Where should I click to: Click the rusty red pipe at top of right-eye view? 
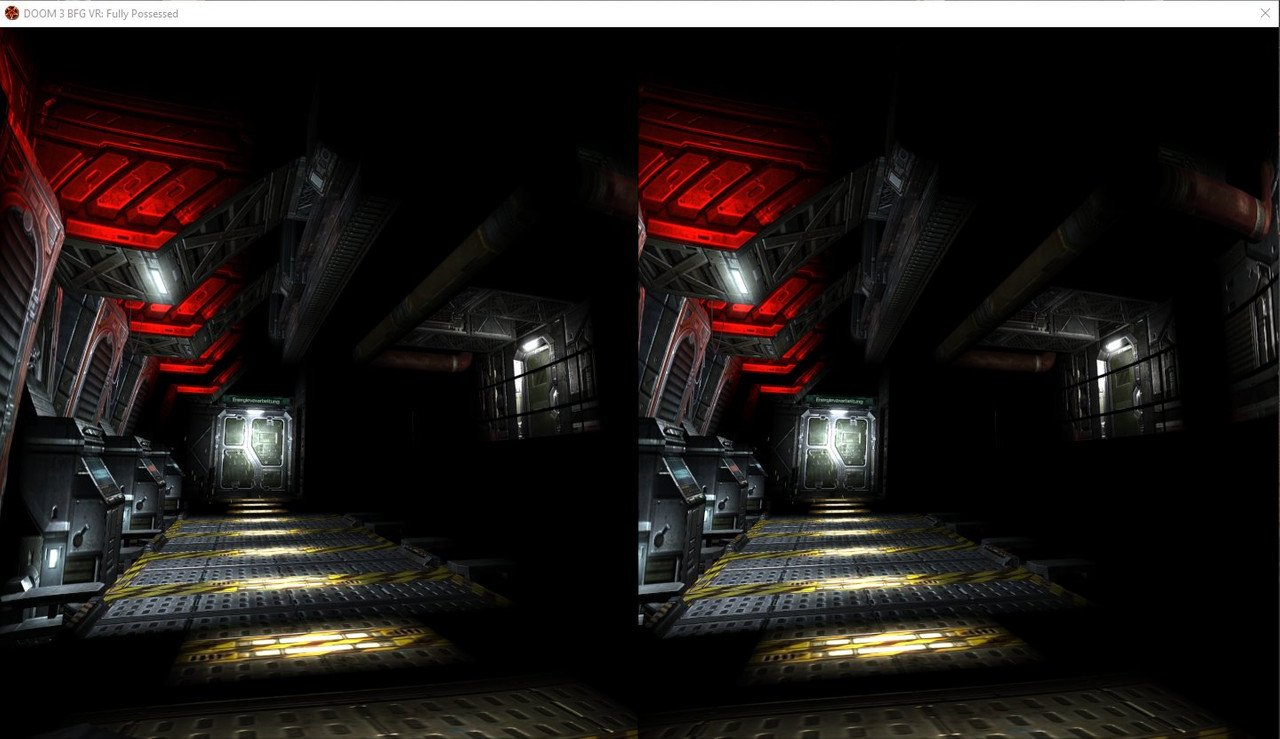1215,196
